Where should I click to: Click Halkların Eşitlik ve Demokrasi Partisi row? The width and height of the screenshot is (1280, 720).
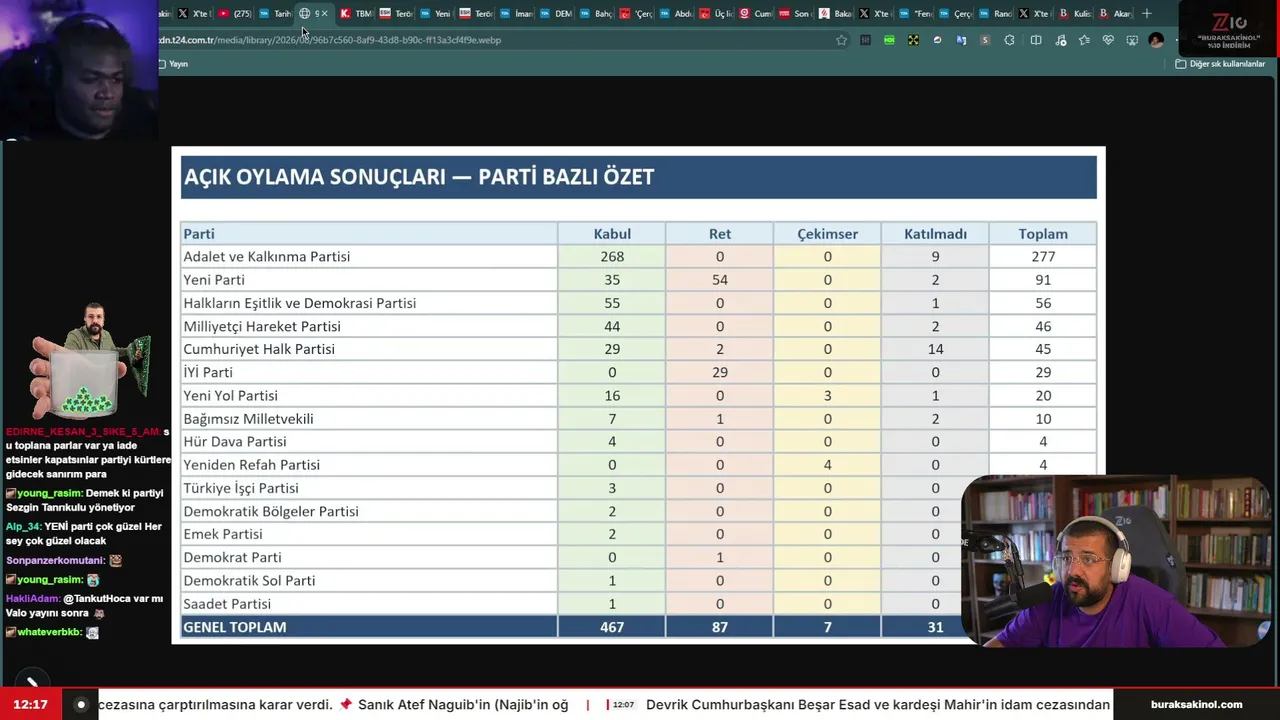tap(300, 303)
